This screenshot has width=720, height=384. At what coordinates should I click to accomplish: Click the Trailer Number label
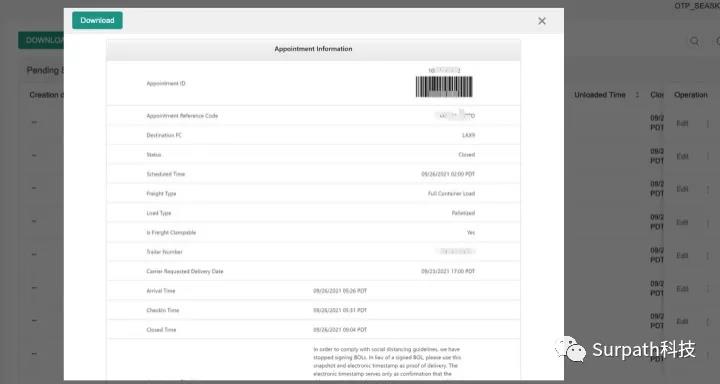tap(164, 252)
